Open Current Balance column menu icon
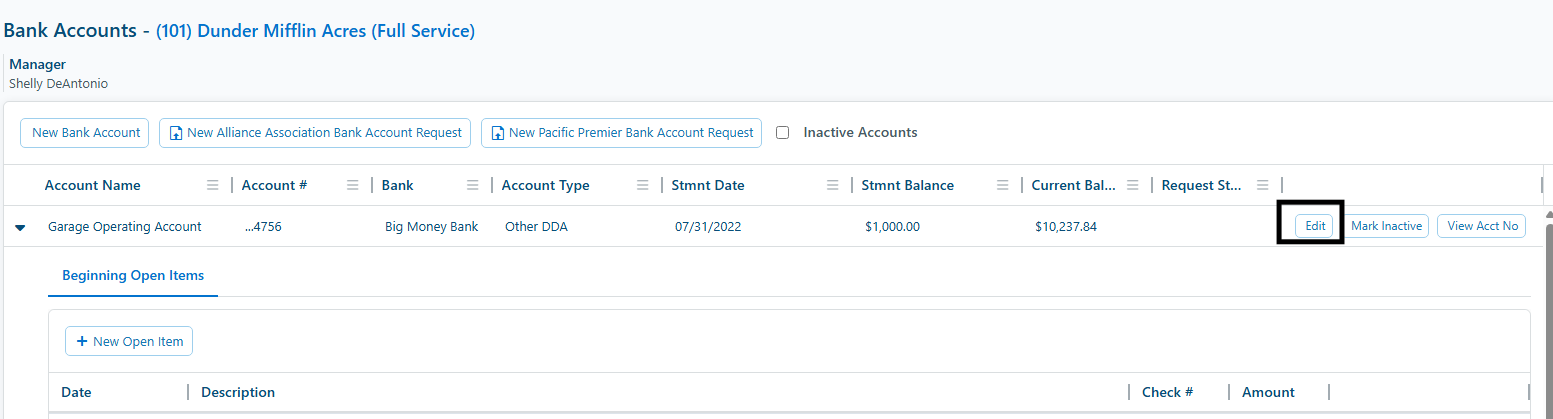The image size is (1553, 419). (x=1132, y=185)
